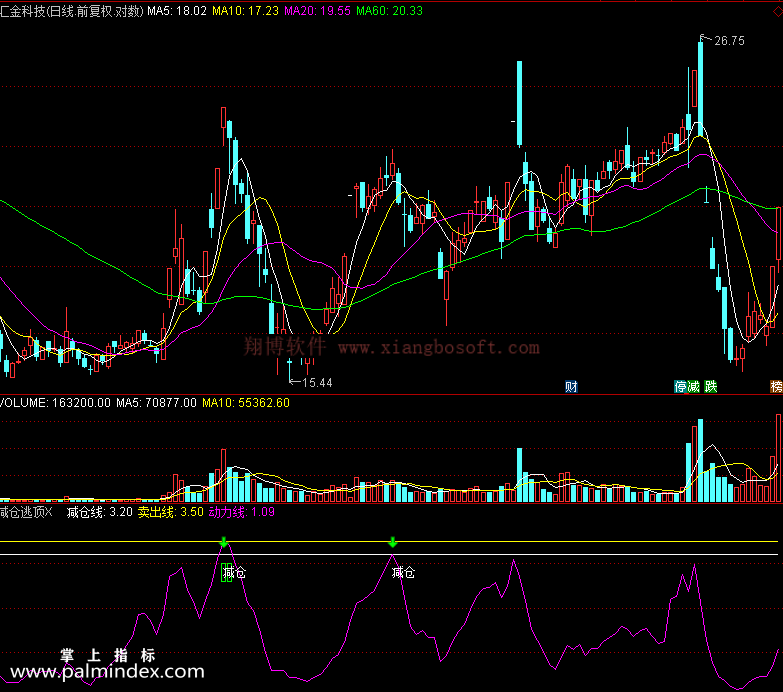Click the 汇金科技 daily chart title
The width and height of the screenshot is (783, 692).
pyautogui.click(x=72, y=11)
